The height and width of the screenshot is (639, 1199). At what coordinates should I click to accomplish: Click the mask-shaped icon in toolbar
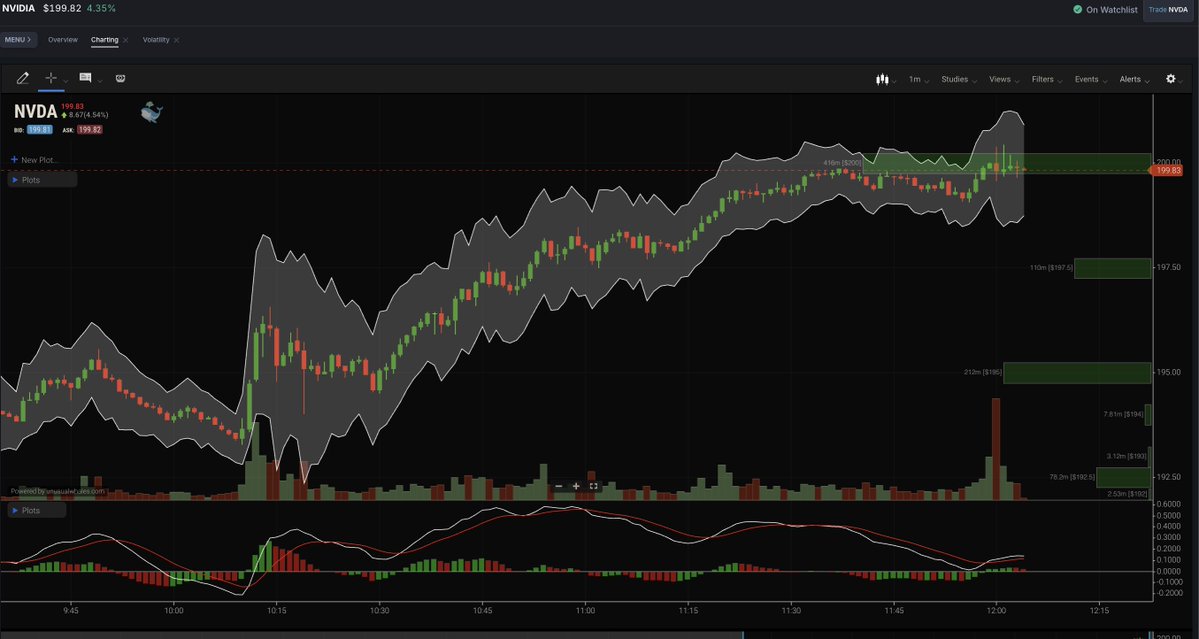pyautogui.click(x=120, y=78)
